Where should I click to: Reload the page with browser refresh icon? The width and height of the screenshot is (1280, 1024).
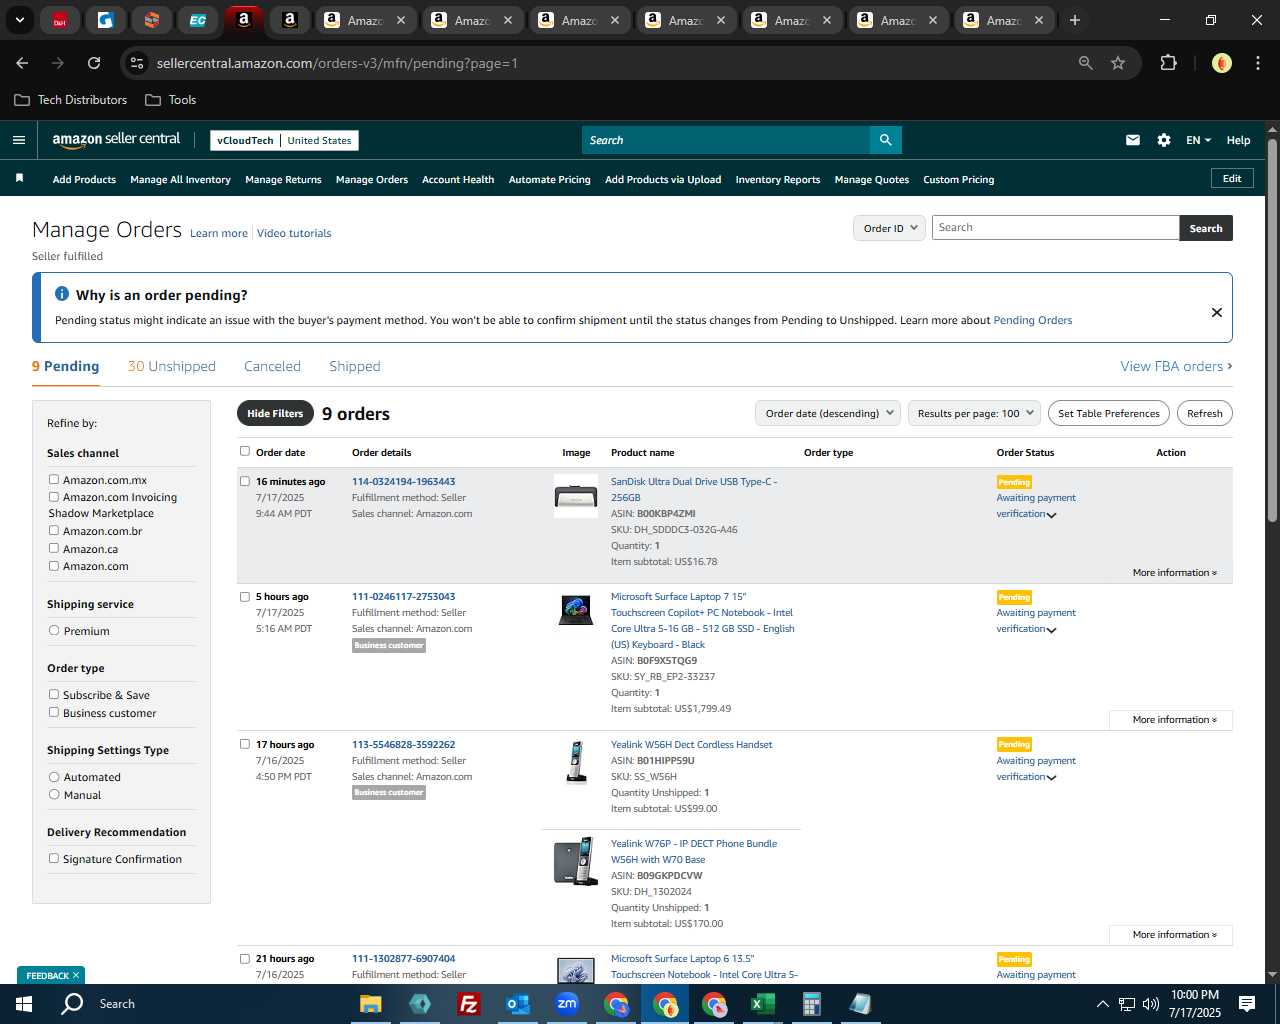pyautogui.click(x=94, y=63)
